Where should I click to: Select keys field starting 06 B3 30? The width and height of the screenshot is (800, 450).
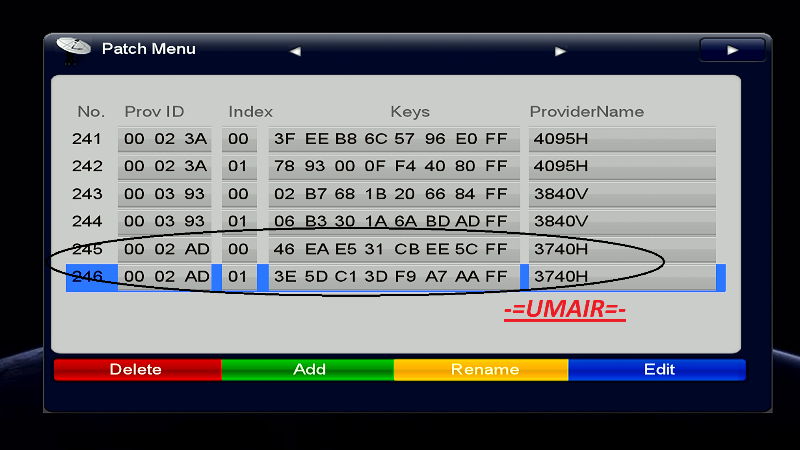pyautogui.click(x=394, y=222)
